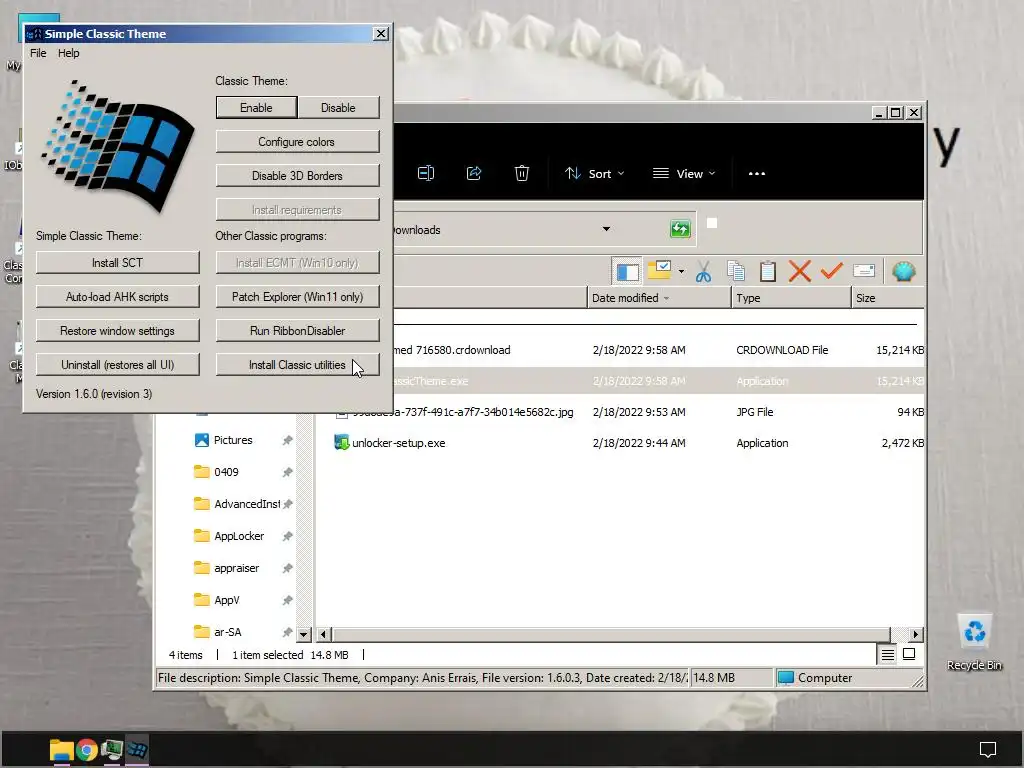Open the Help menu in Simple Classic Theme

point(69,53)
